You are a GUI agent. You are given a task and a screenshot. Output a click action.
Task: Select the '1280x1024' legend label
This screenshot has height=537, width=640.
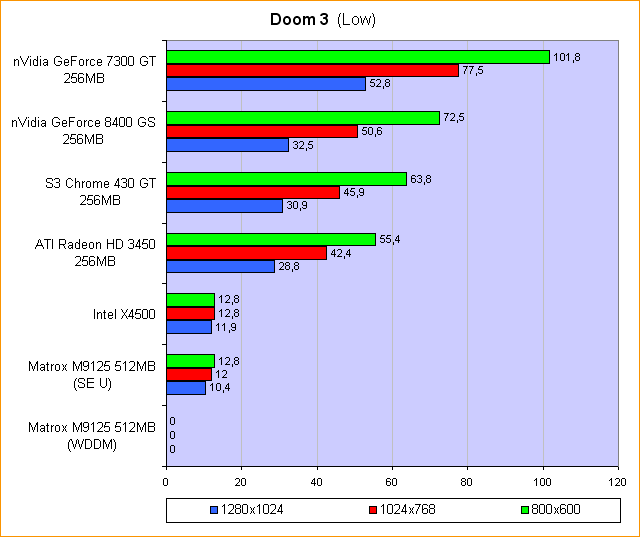(252, 510)
